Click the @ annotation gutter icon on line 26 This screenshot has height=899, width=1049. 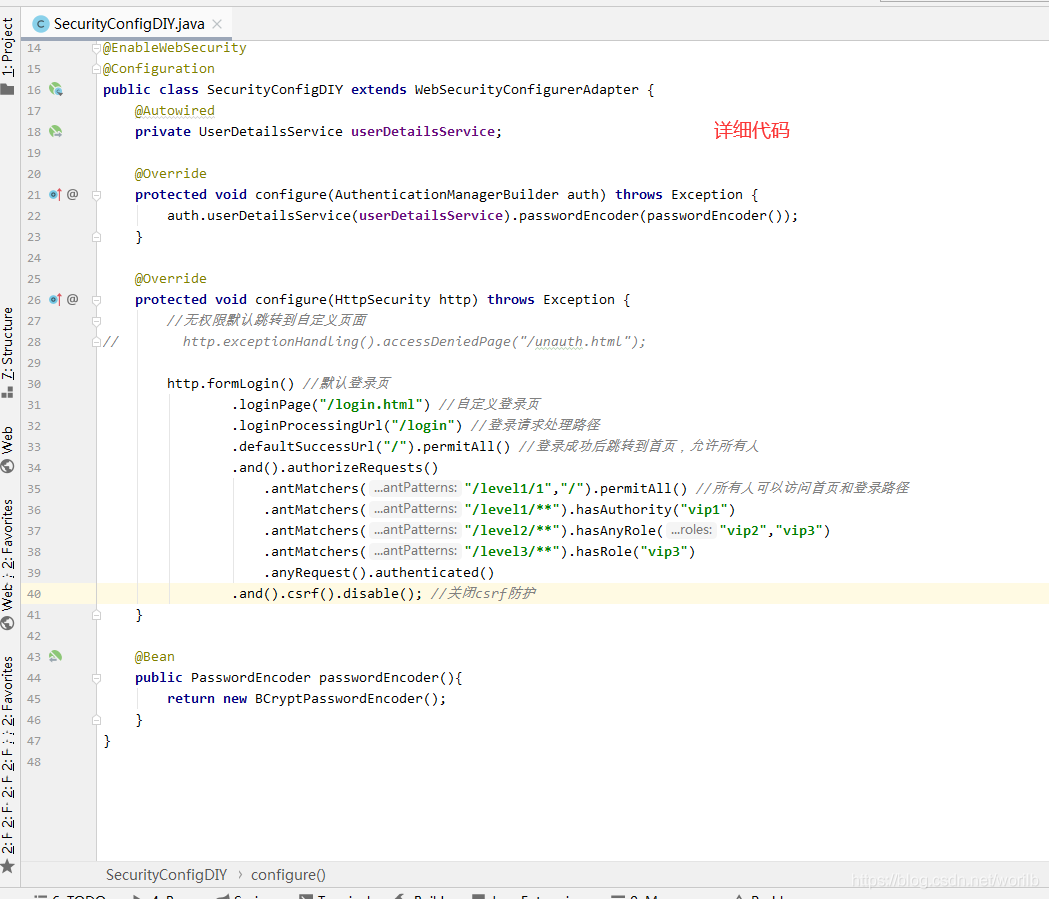click(72, 299)
